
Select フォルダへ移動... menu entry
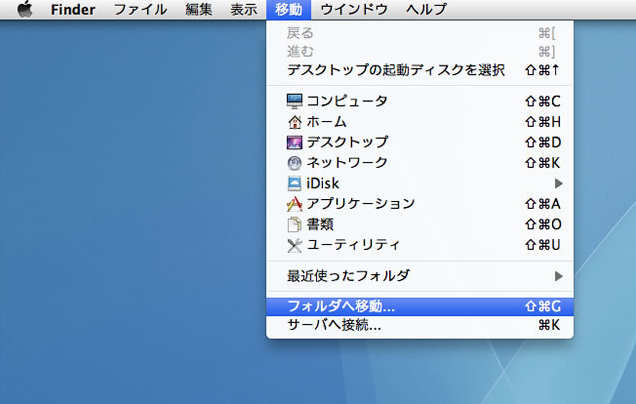[x=341, y=306]
